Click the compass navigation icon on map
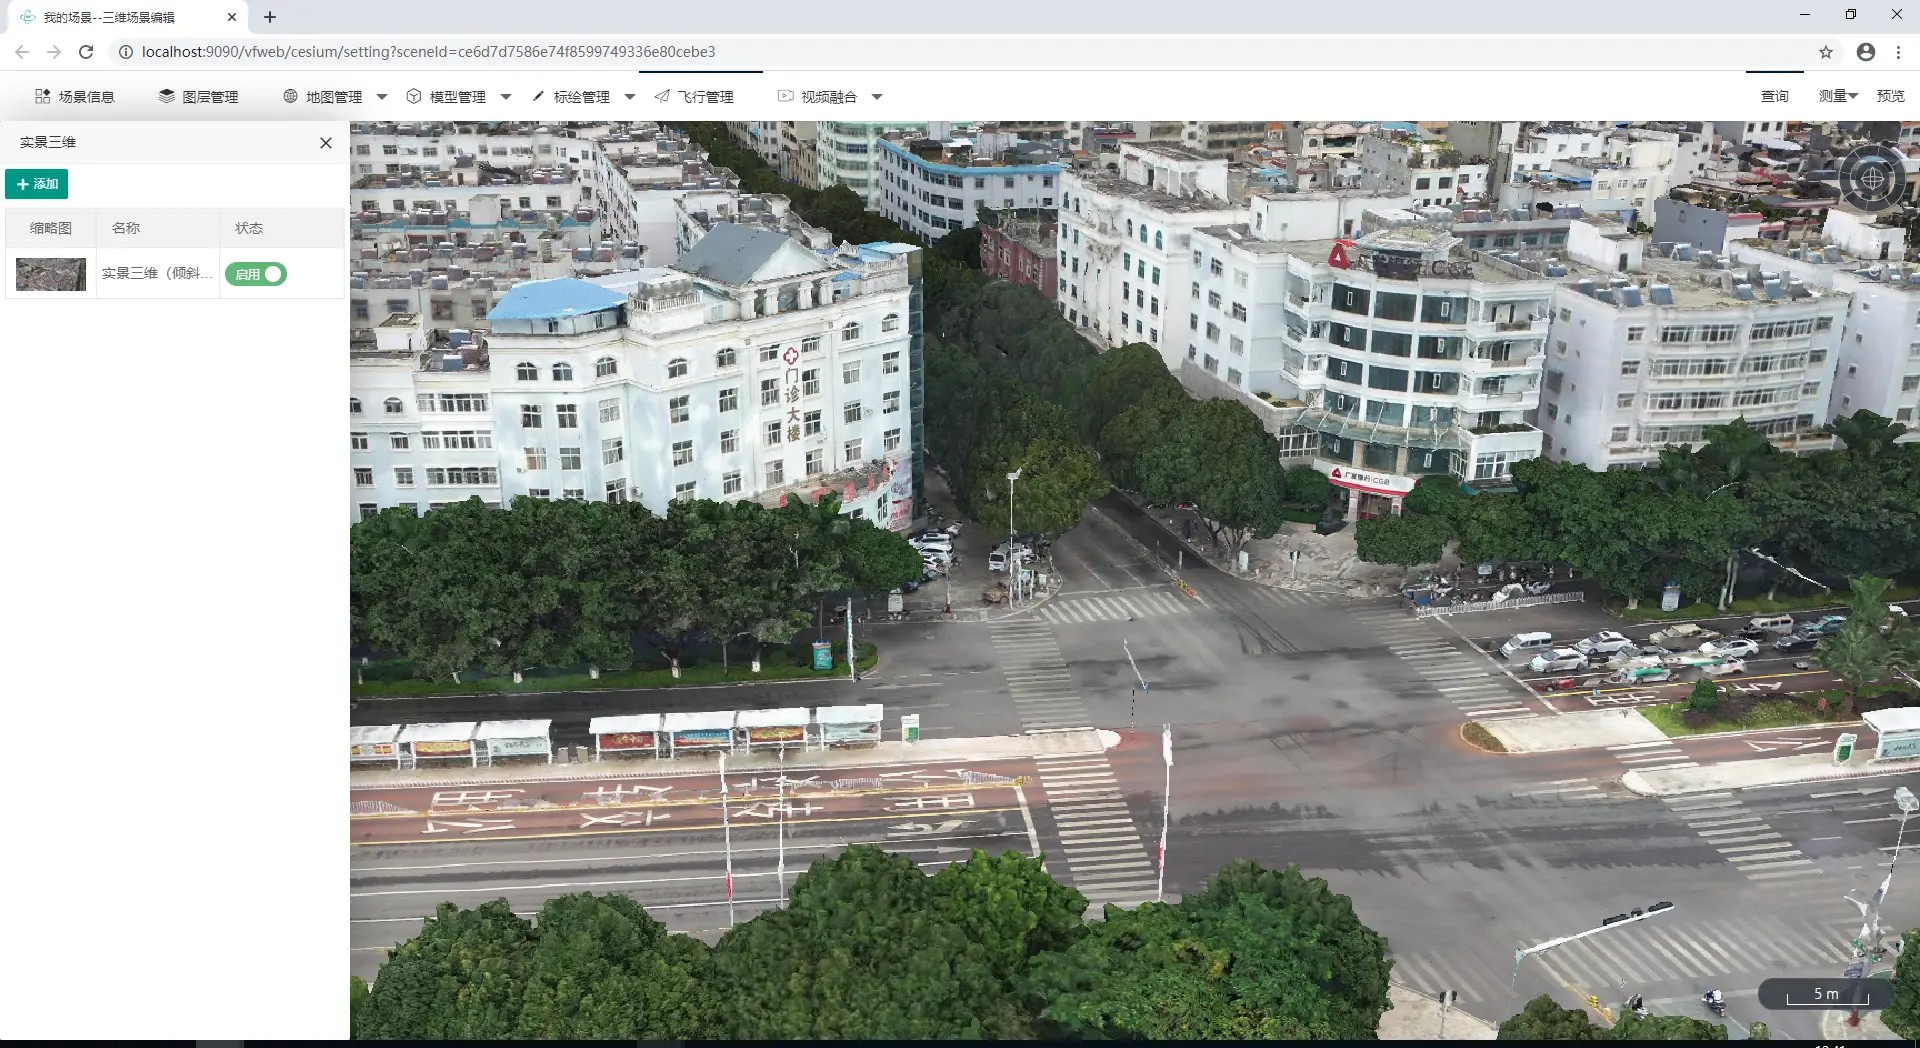The image size is (1920, 1048). 1872,180
